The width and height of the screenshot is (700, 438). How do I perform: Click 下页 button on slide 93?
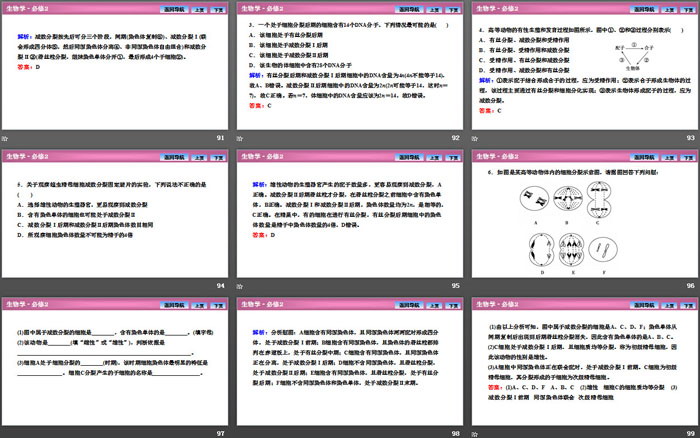(x=688, y=9)
